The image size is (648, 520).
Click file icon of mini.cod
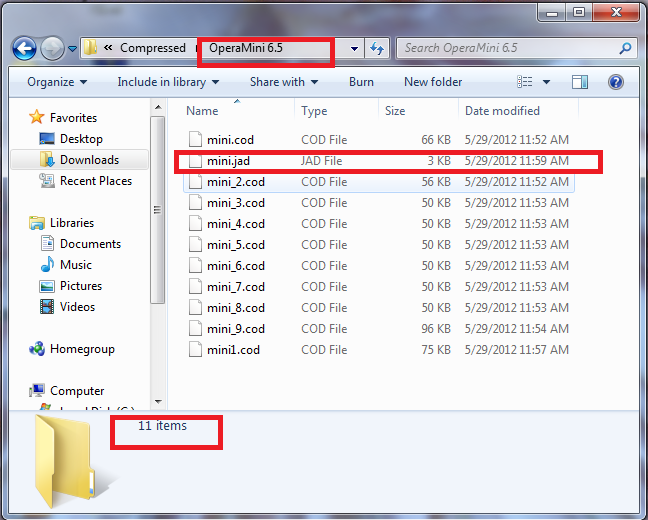tap(195, 139)
